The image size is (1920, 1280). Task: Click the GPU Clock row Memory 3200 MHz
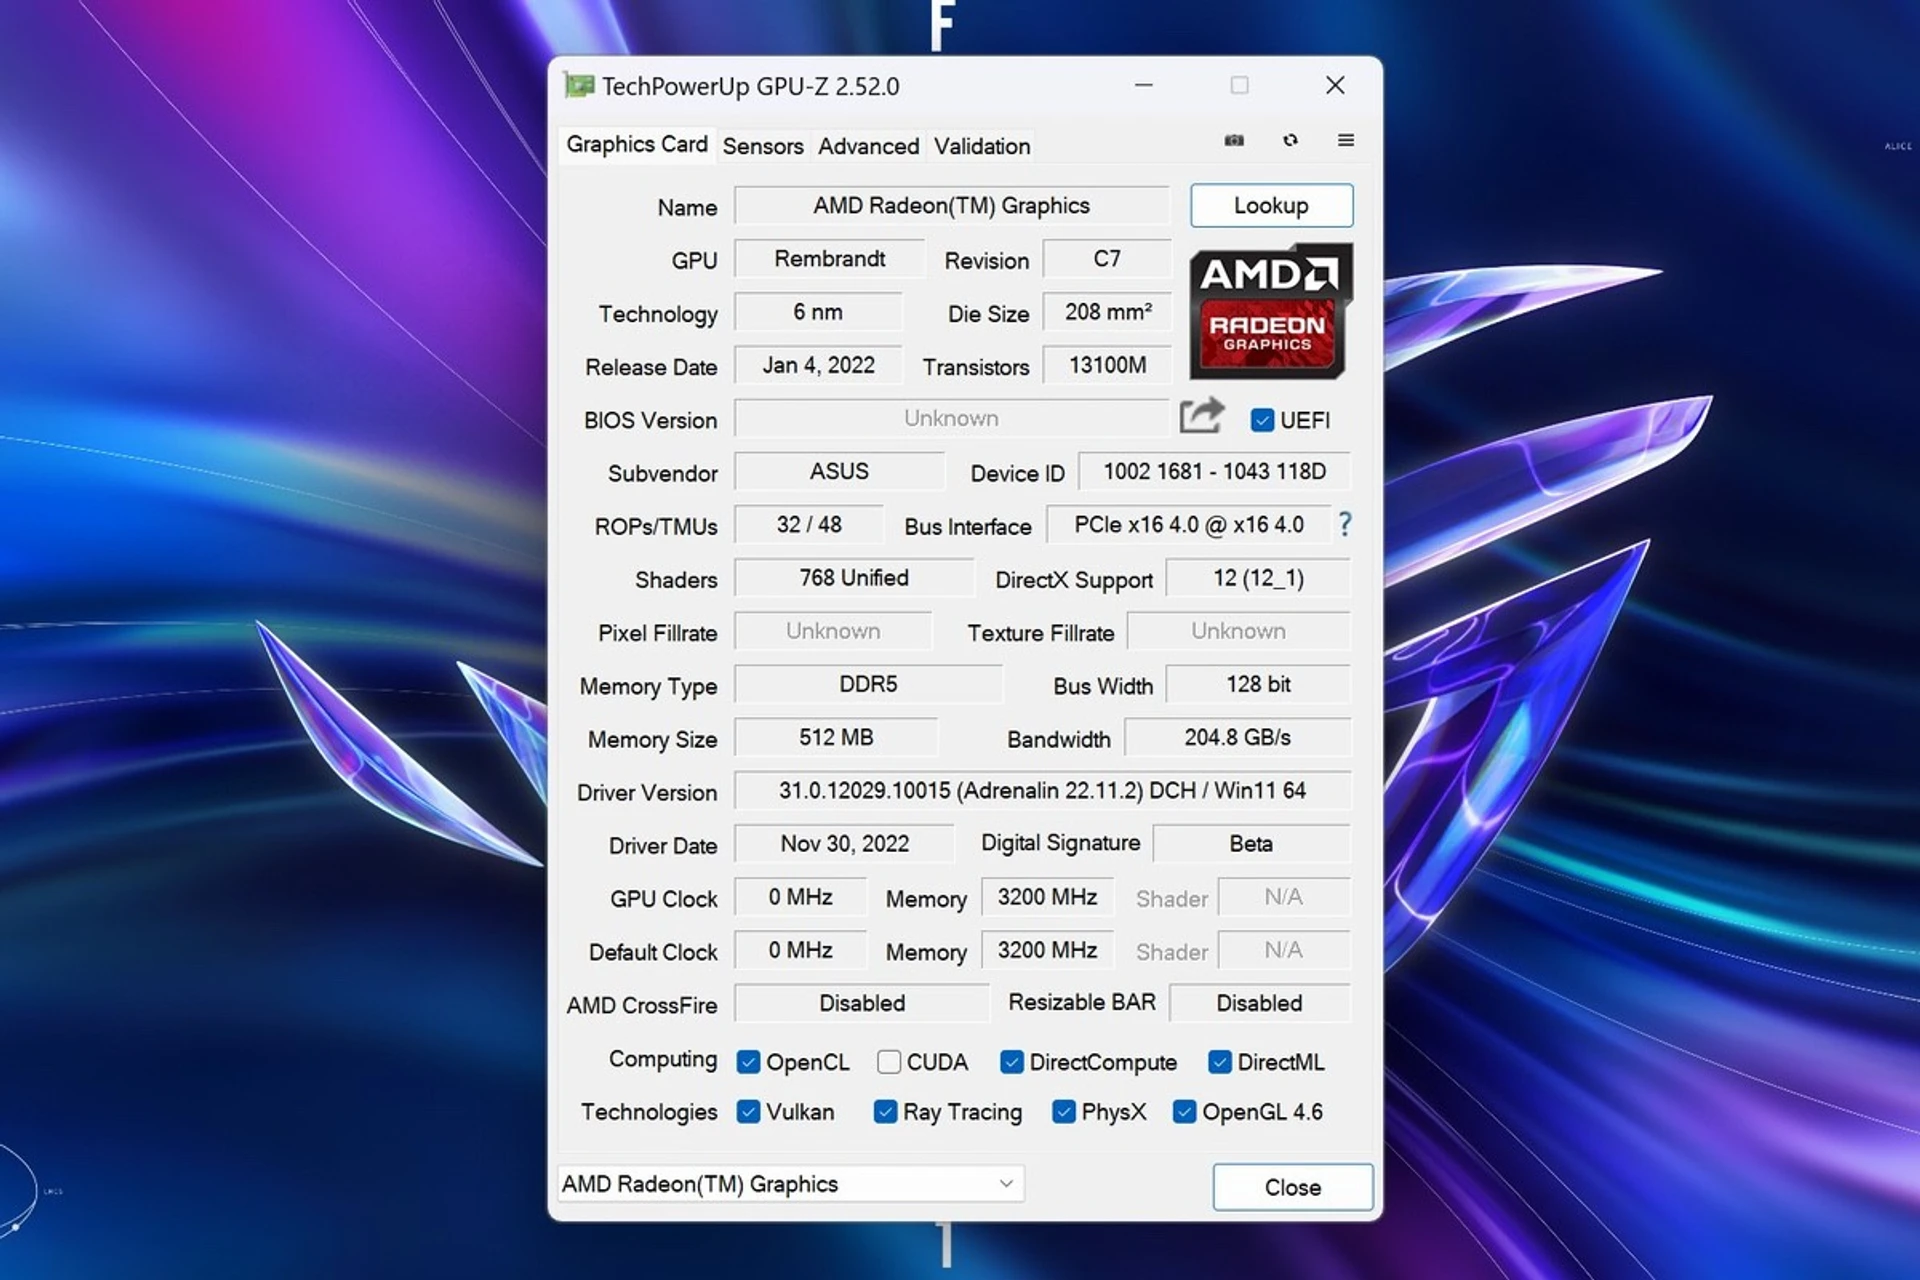point(1047,897)
